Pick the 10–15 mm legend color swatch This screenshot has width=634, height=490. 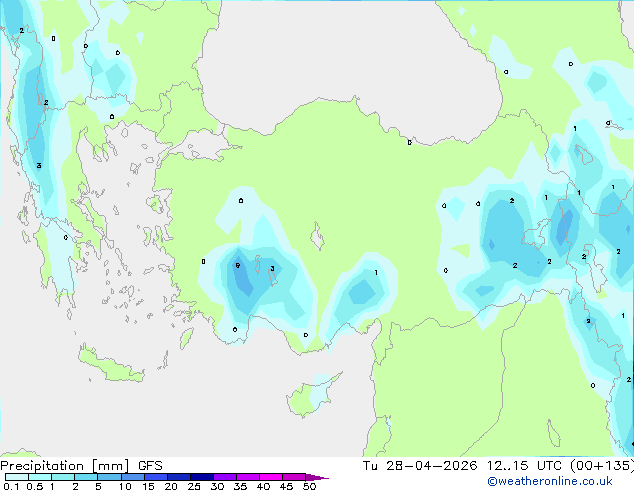[x=132, y=477]
